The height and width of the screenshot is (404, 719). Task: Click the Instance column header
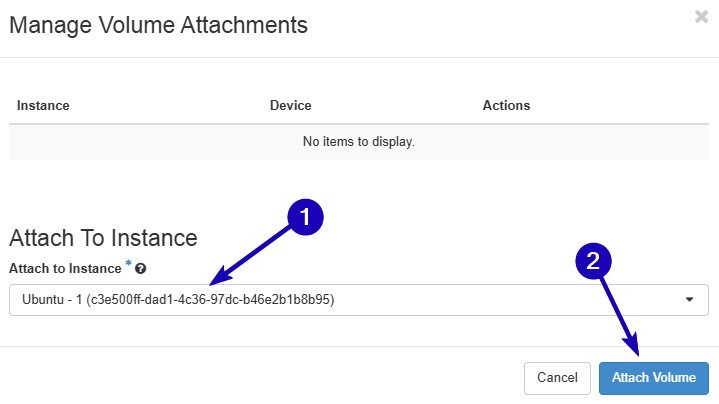pyautogui.click(x=43, y=105)
